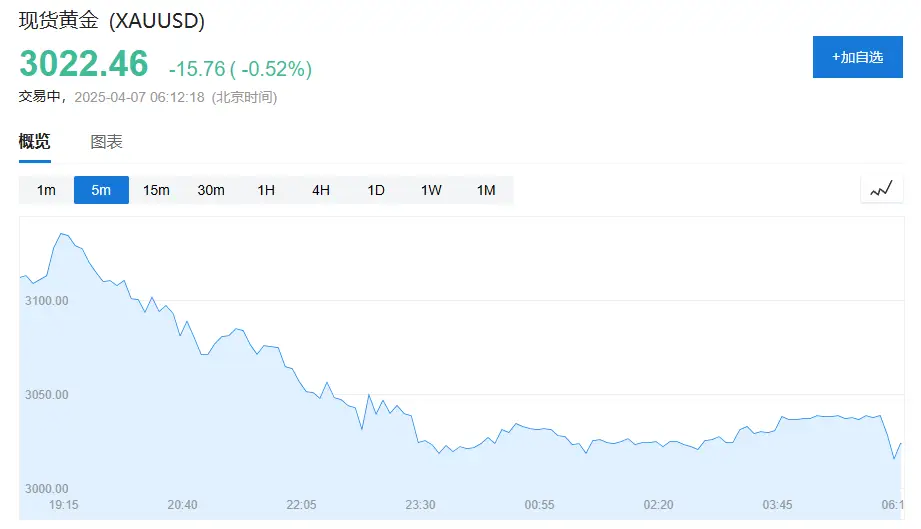Select the 1m timeframe
921x529 pixels.
[46, 190]
